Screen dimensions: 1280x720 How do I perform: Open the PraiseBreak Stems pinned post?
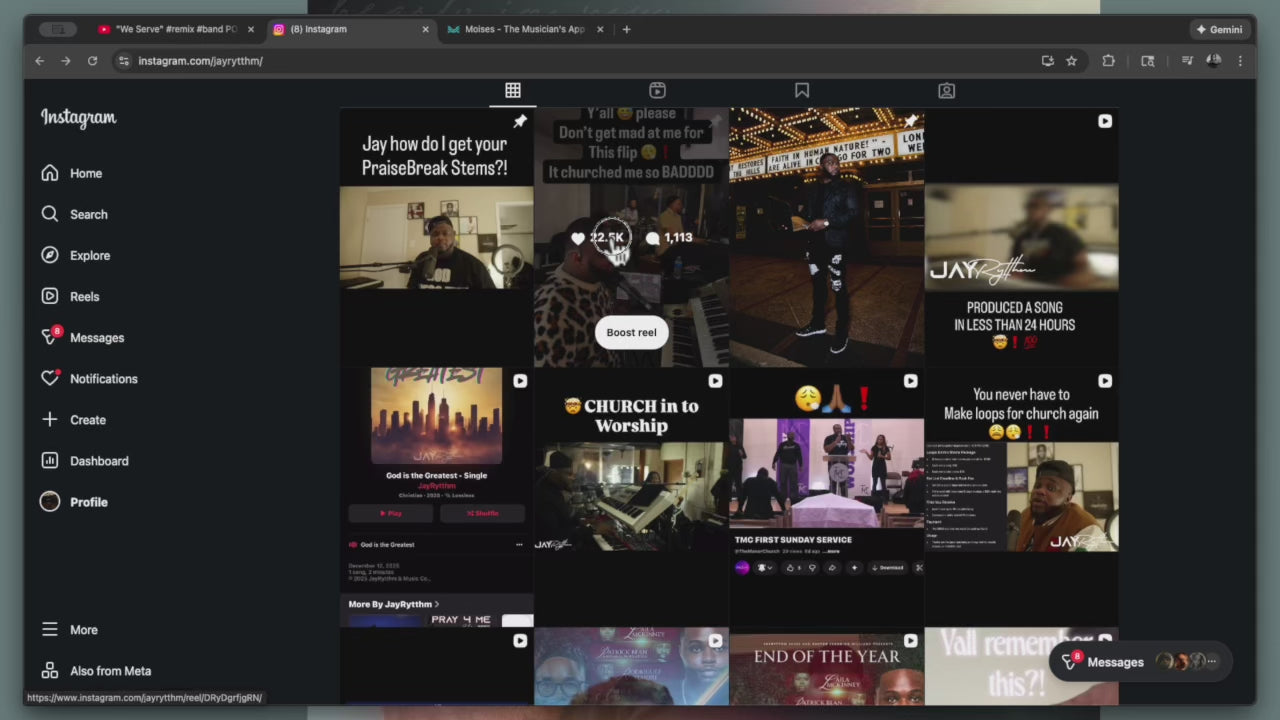436,237
